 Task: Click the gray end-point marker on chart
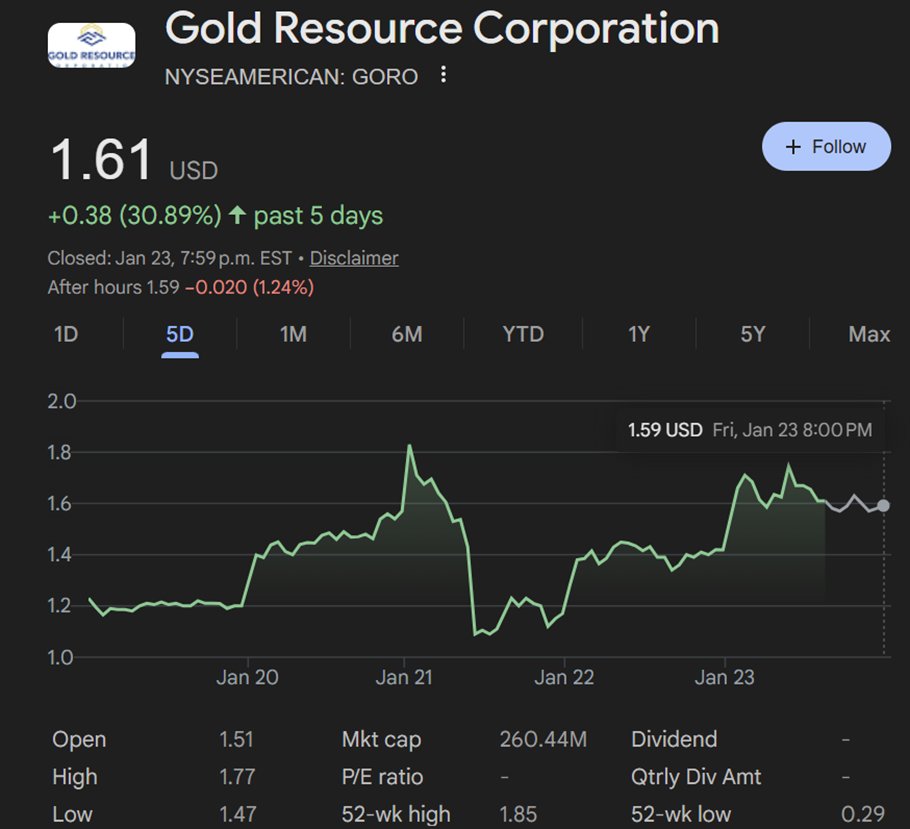tap(883, 506)
